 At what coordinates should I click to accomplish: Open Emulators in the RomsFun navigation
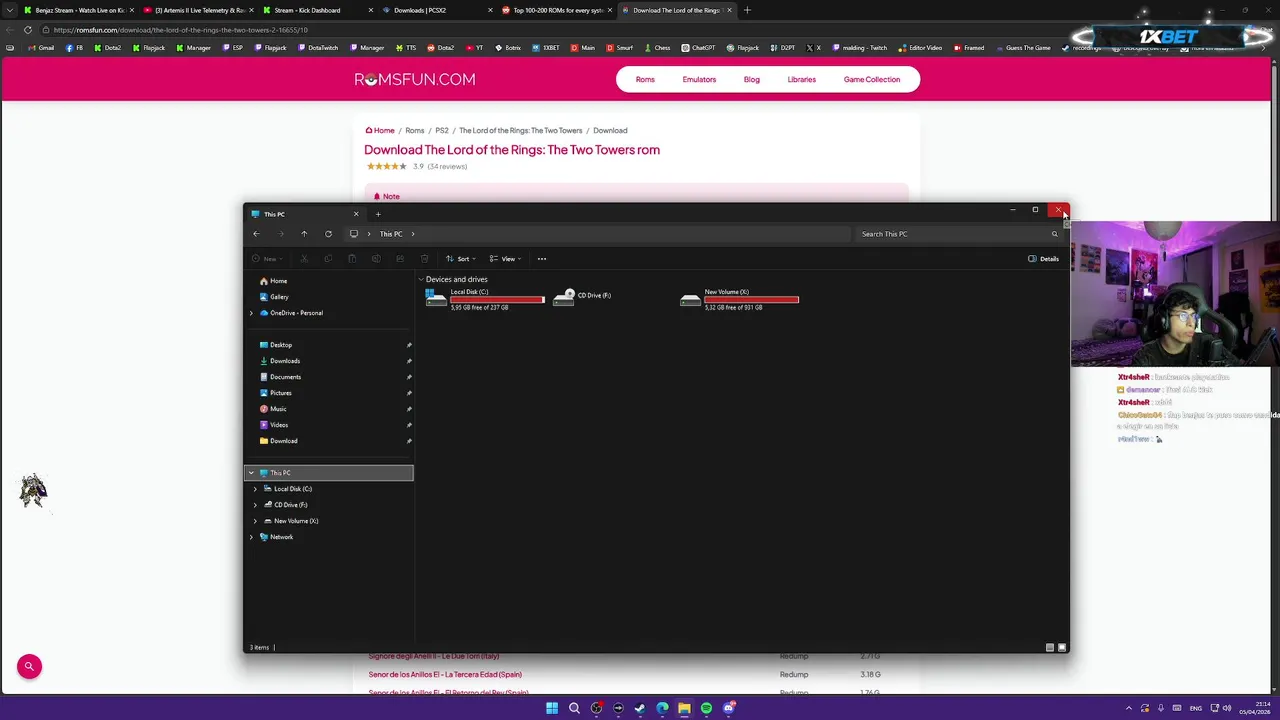(699, 80)
